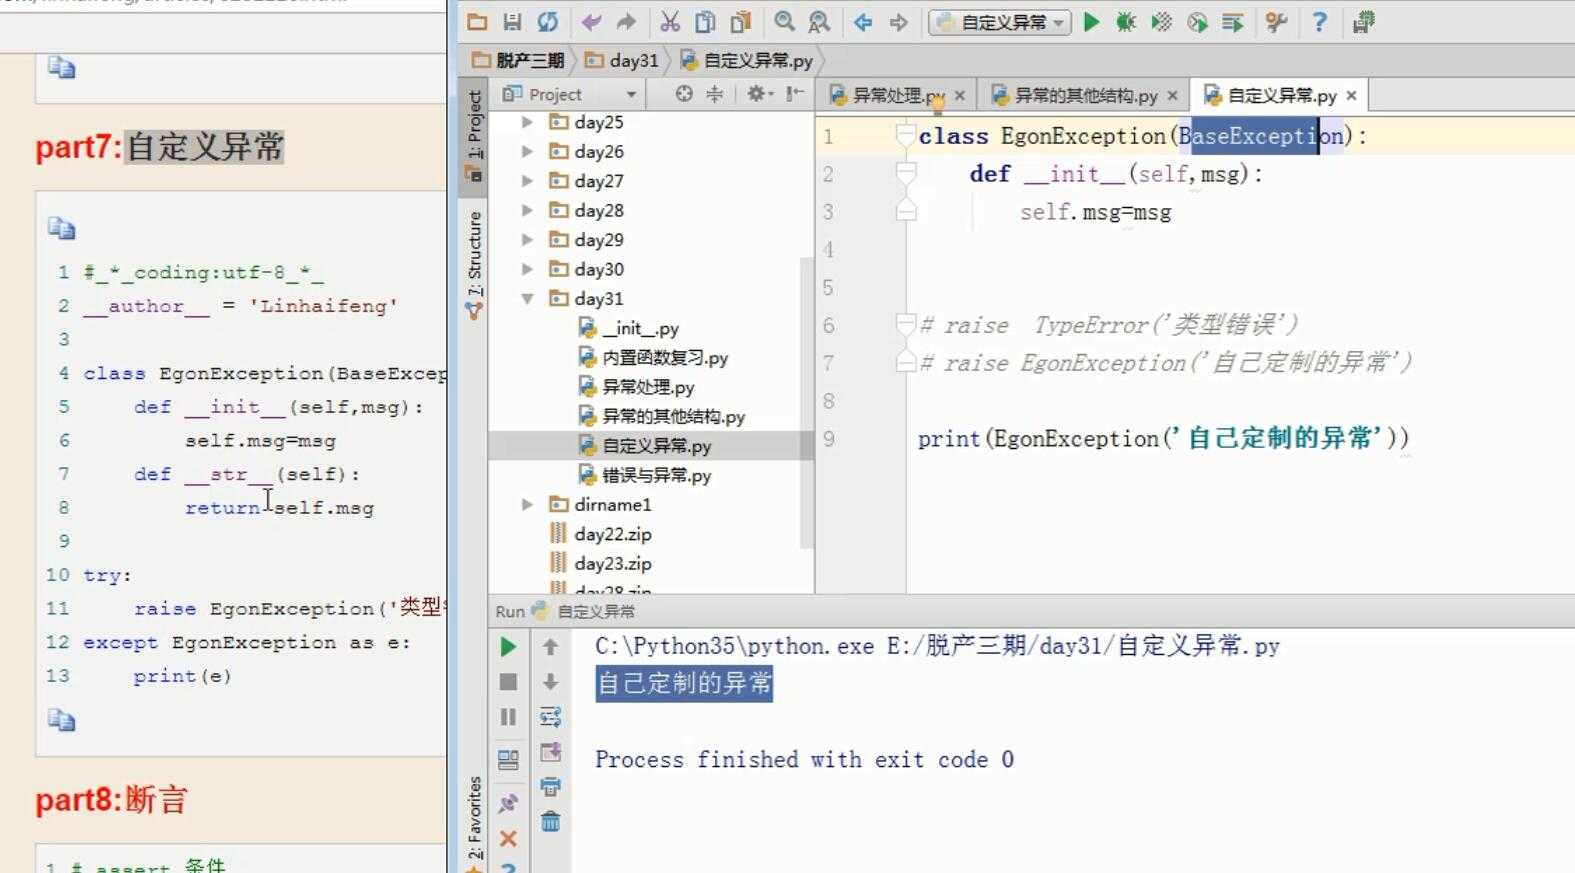1575x873 pixels.
Task: Click Collapse All icon in Project panel
Action: pyautogui.click(x=714, y=94)
